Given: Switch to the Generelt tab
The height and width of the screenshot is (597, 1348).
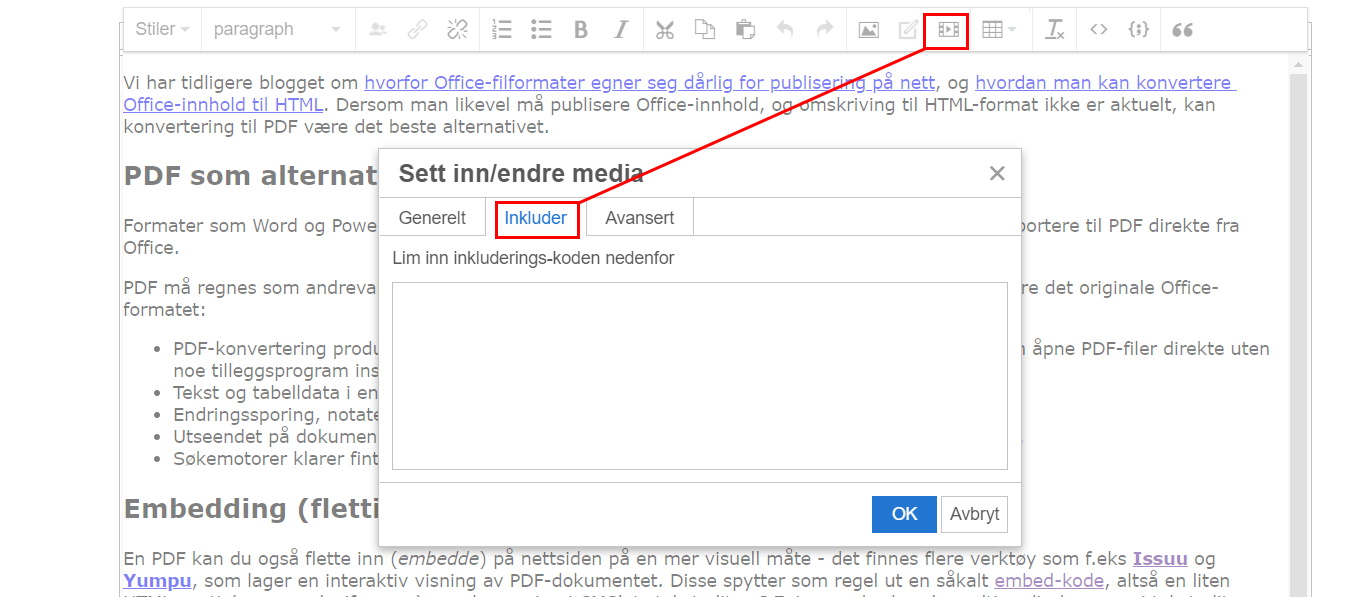Looking at the screenshot, I should tap(432, 218).
